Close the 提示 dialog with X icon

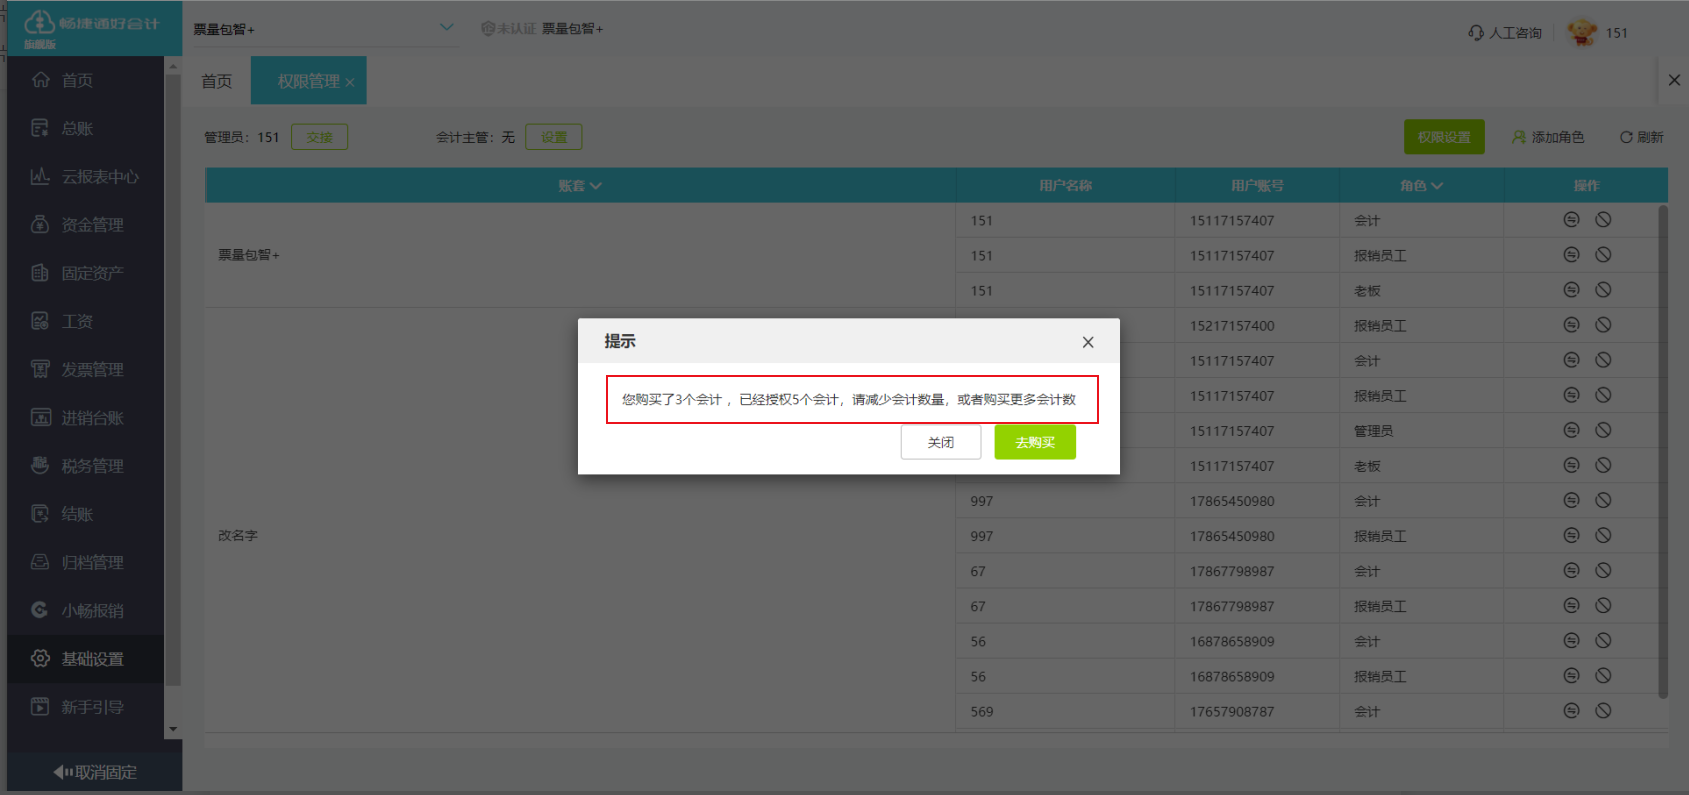[x=1087, y=342]
